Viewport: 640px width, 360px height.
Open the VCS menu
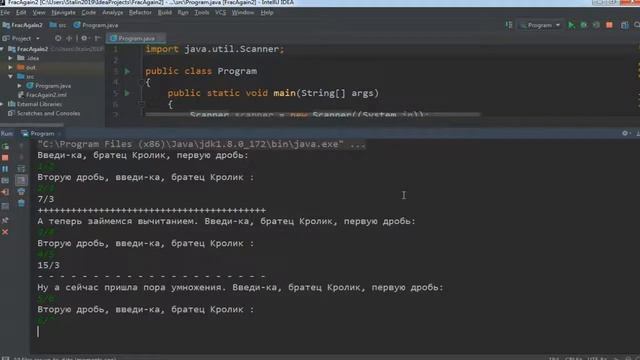(220, 13)
